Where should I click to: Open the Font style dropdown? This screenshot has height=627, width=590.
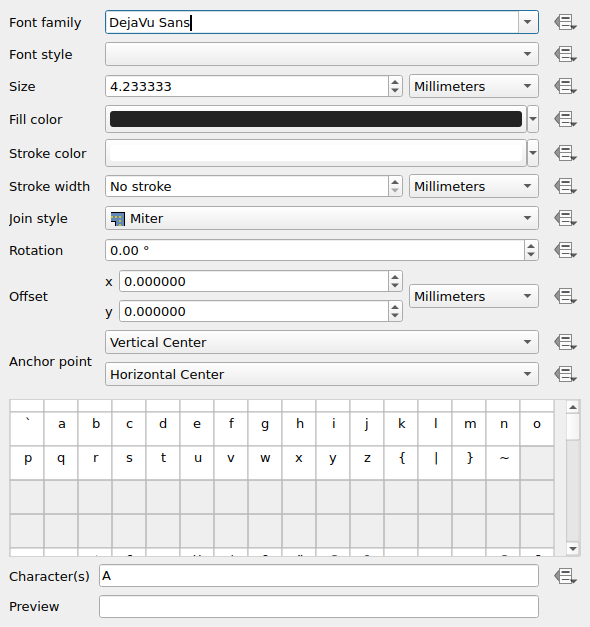(322, 54)
